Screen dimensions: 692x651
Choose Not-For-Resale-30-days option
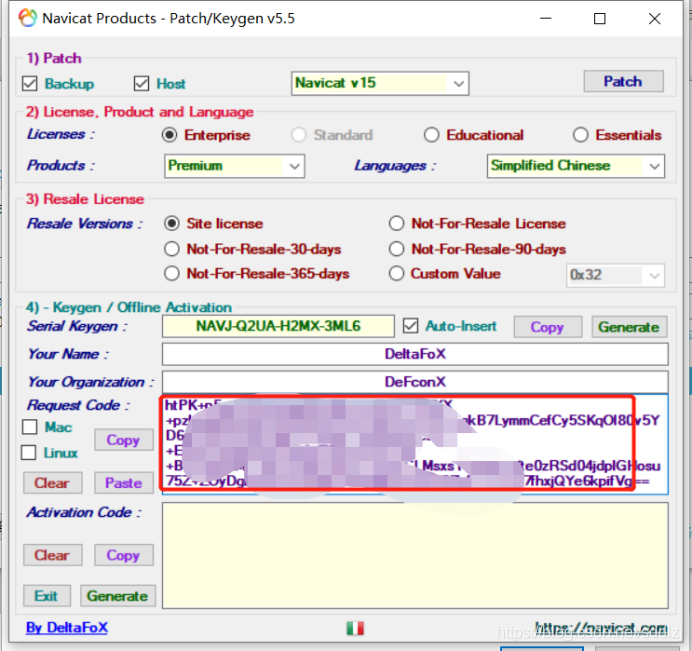(x=172, y=249)
